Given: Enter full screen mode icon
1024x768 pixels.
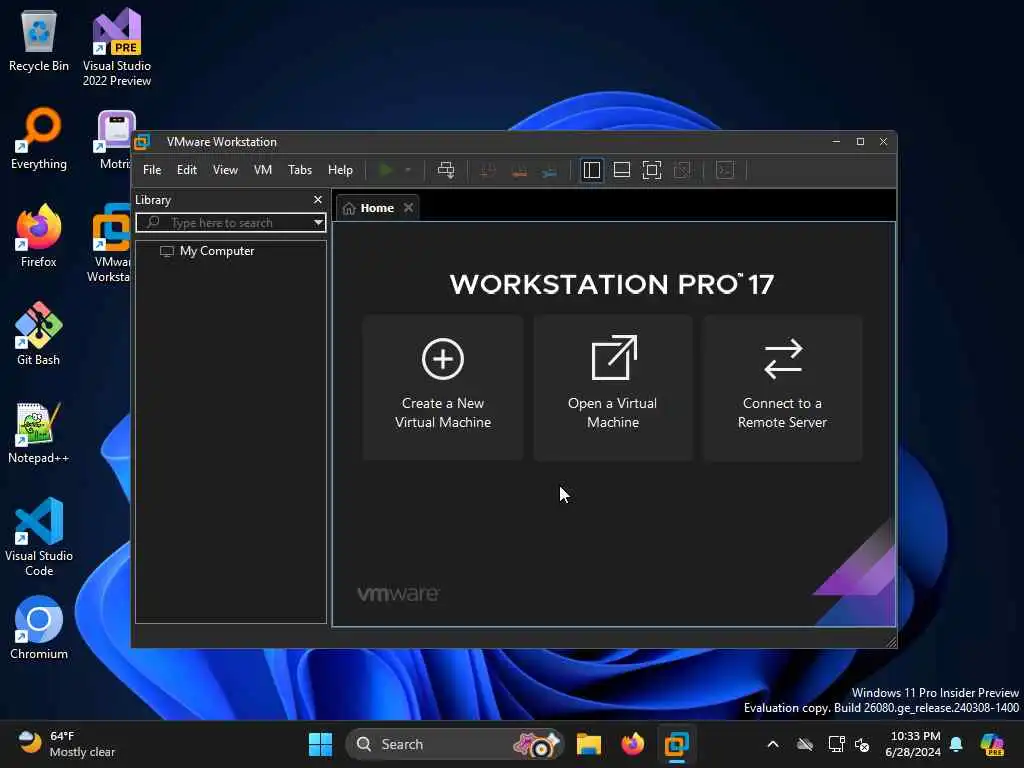Looking at the screenshot, I should point(652,170).
